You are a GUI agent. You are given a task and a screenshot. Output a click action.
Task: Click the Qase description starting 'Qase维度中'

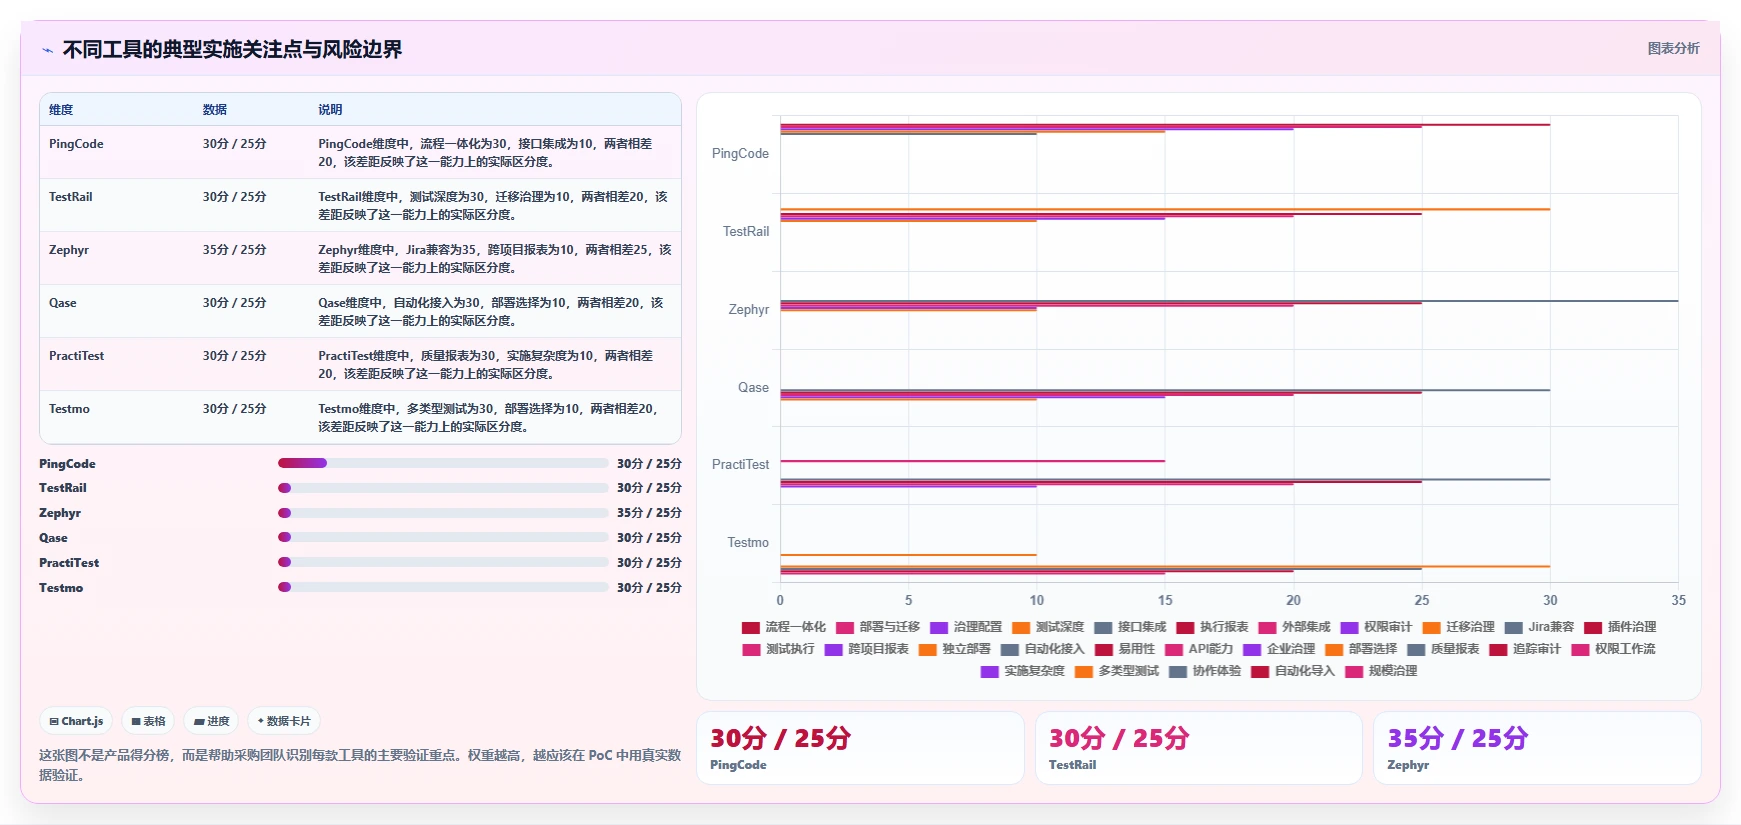coord(491,312)
